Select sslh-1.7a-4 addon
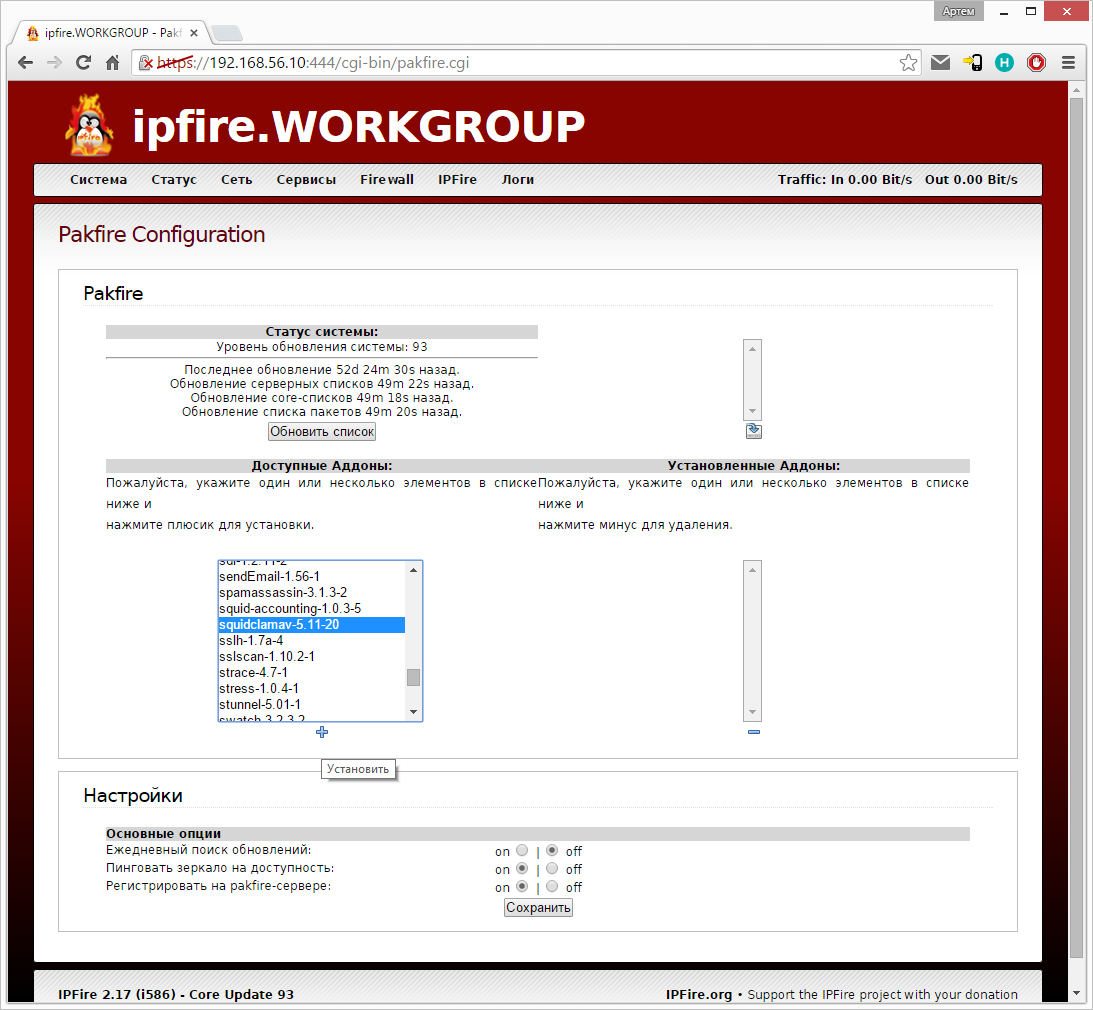Image resolution: width=1093 pixels, height=1010 pixels. point(312,641)
